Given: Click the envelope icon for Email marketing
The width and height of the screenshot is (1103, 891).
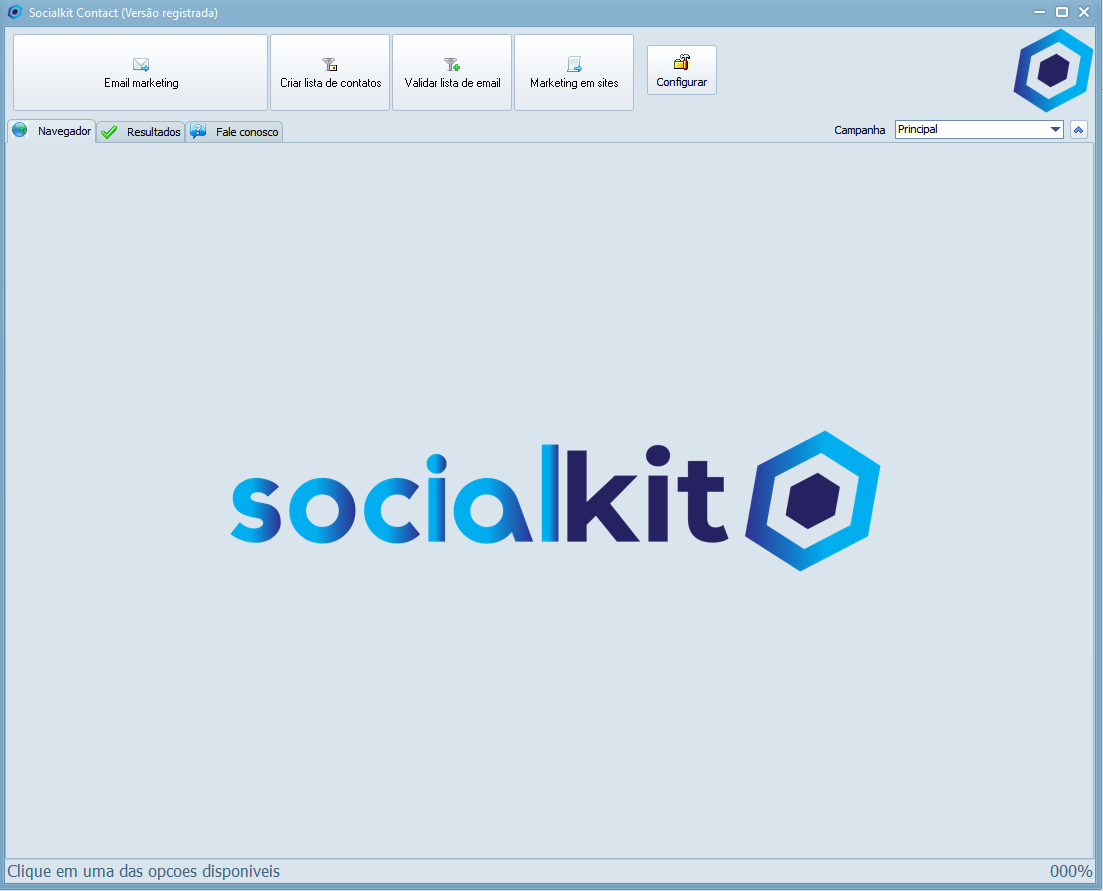Looking at the screenshot, I should pyautogui.click(x=141, y=65).
